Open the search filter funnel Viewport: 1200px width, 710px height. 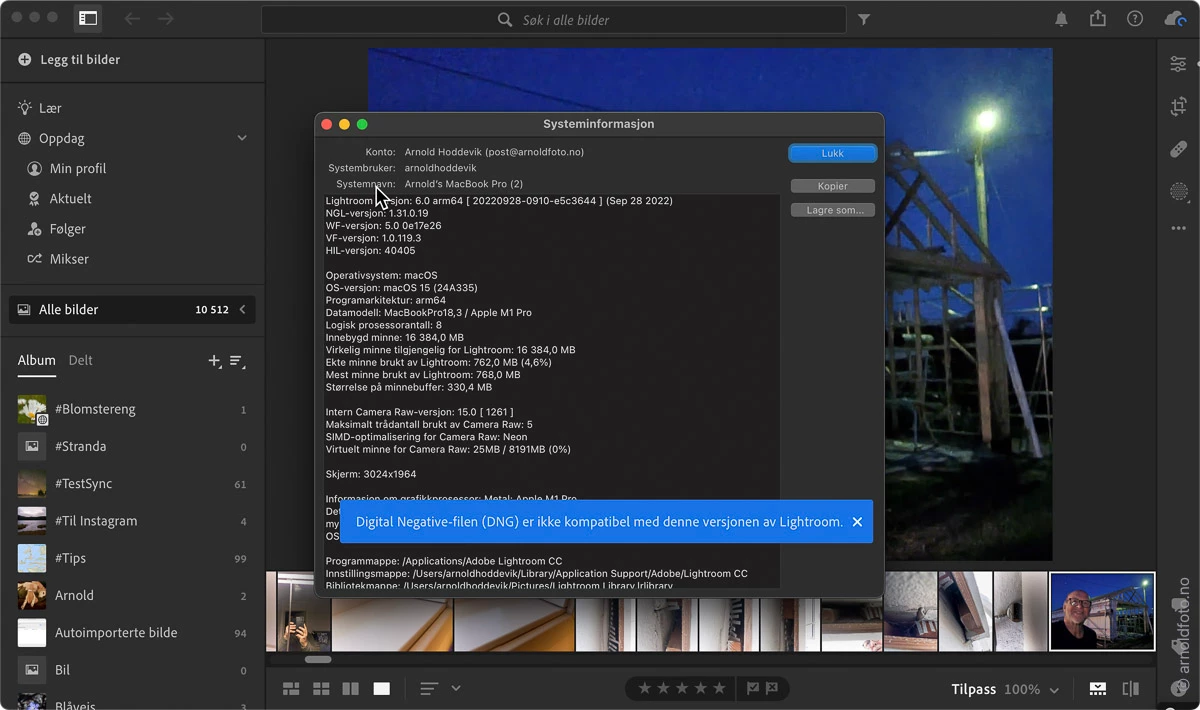pyautogui.click(x=864, y=19)
